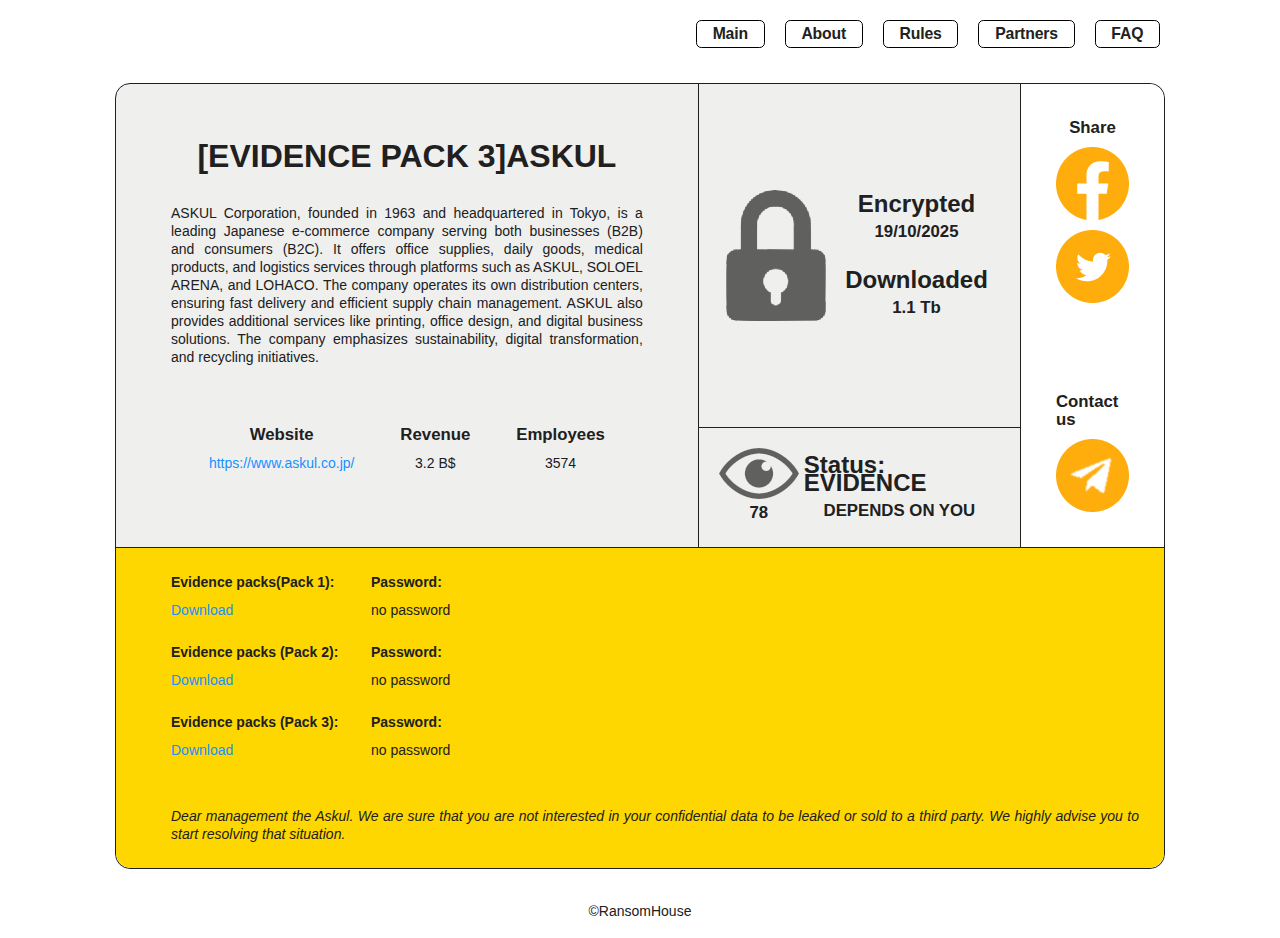Open Telegram contact via paper-plane icon

pyautogui.click(x=1092, y=476)
